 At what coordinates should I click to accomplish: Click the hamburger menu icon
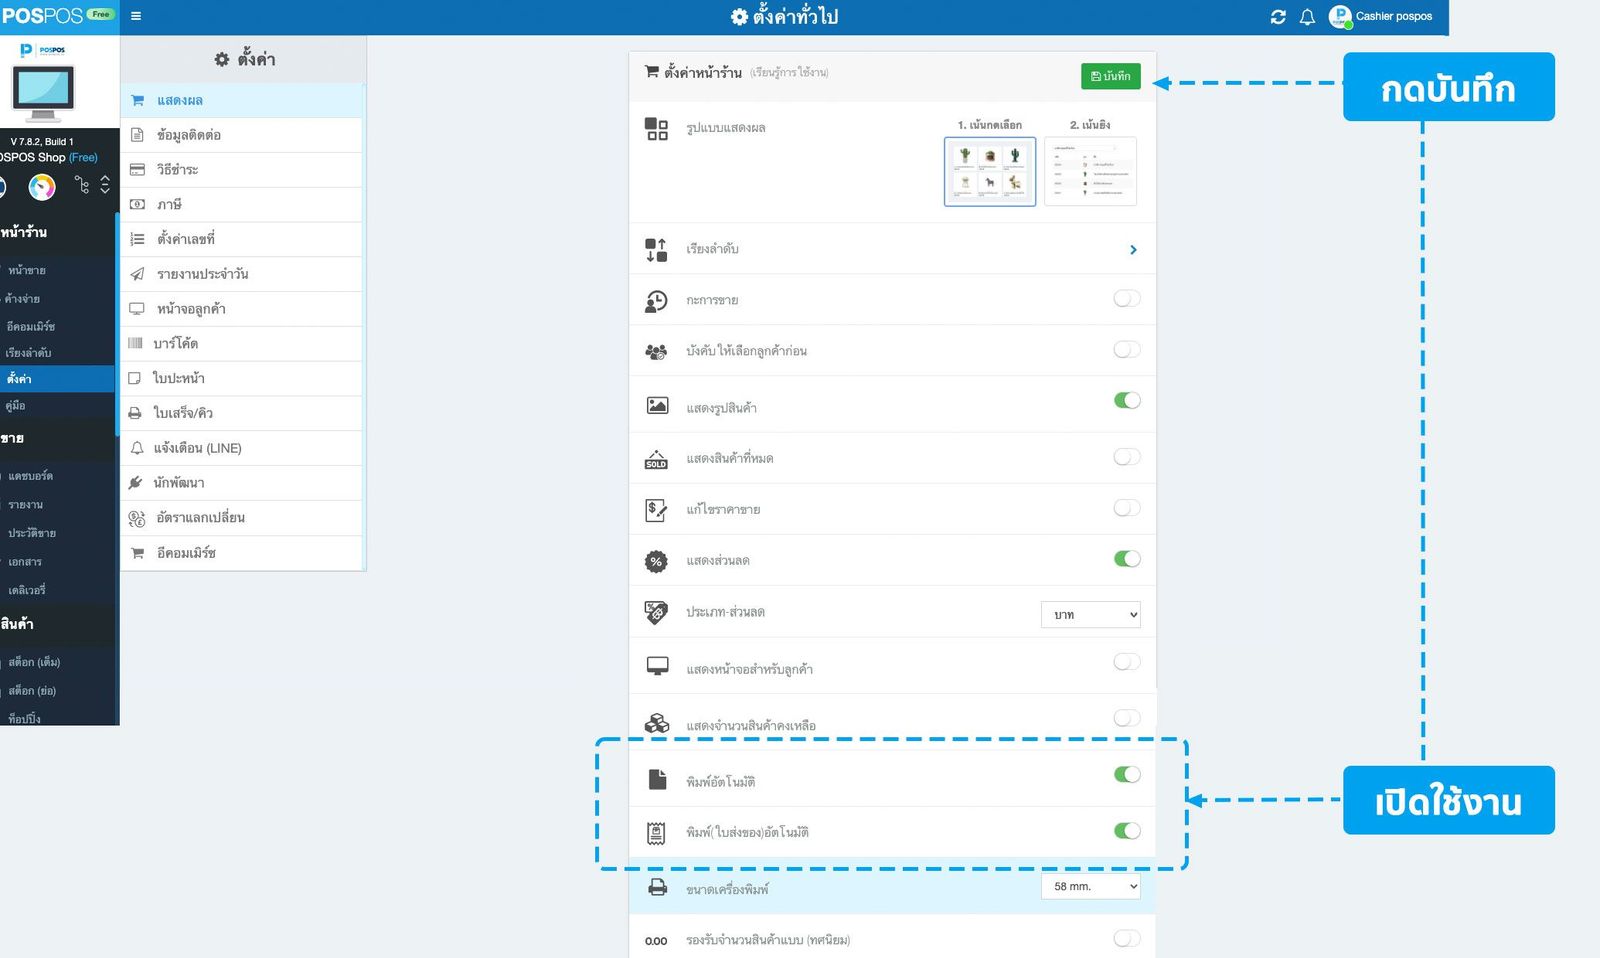136,16
